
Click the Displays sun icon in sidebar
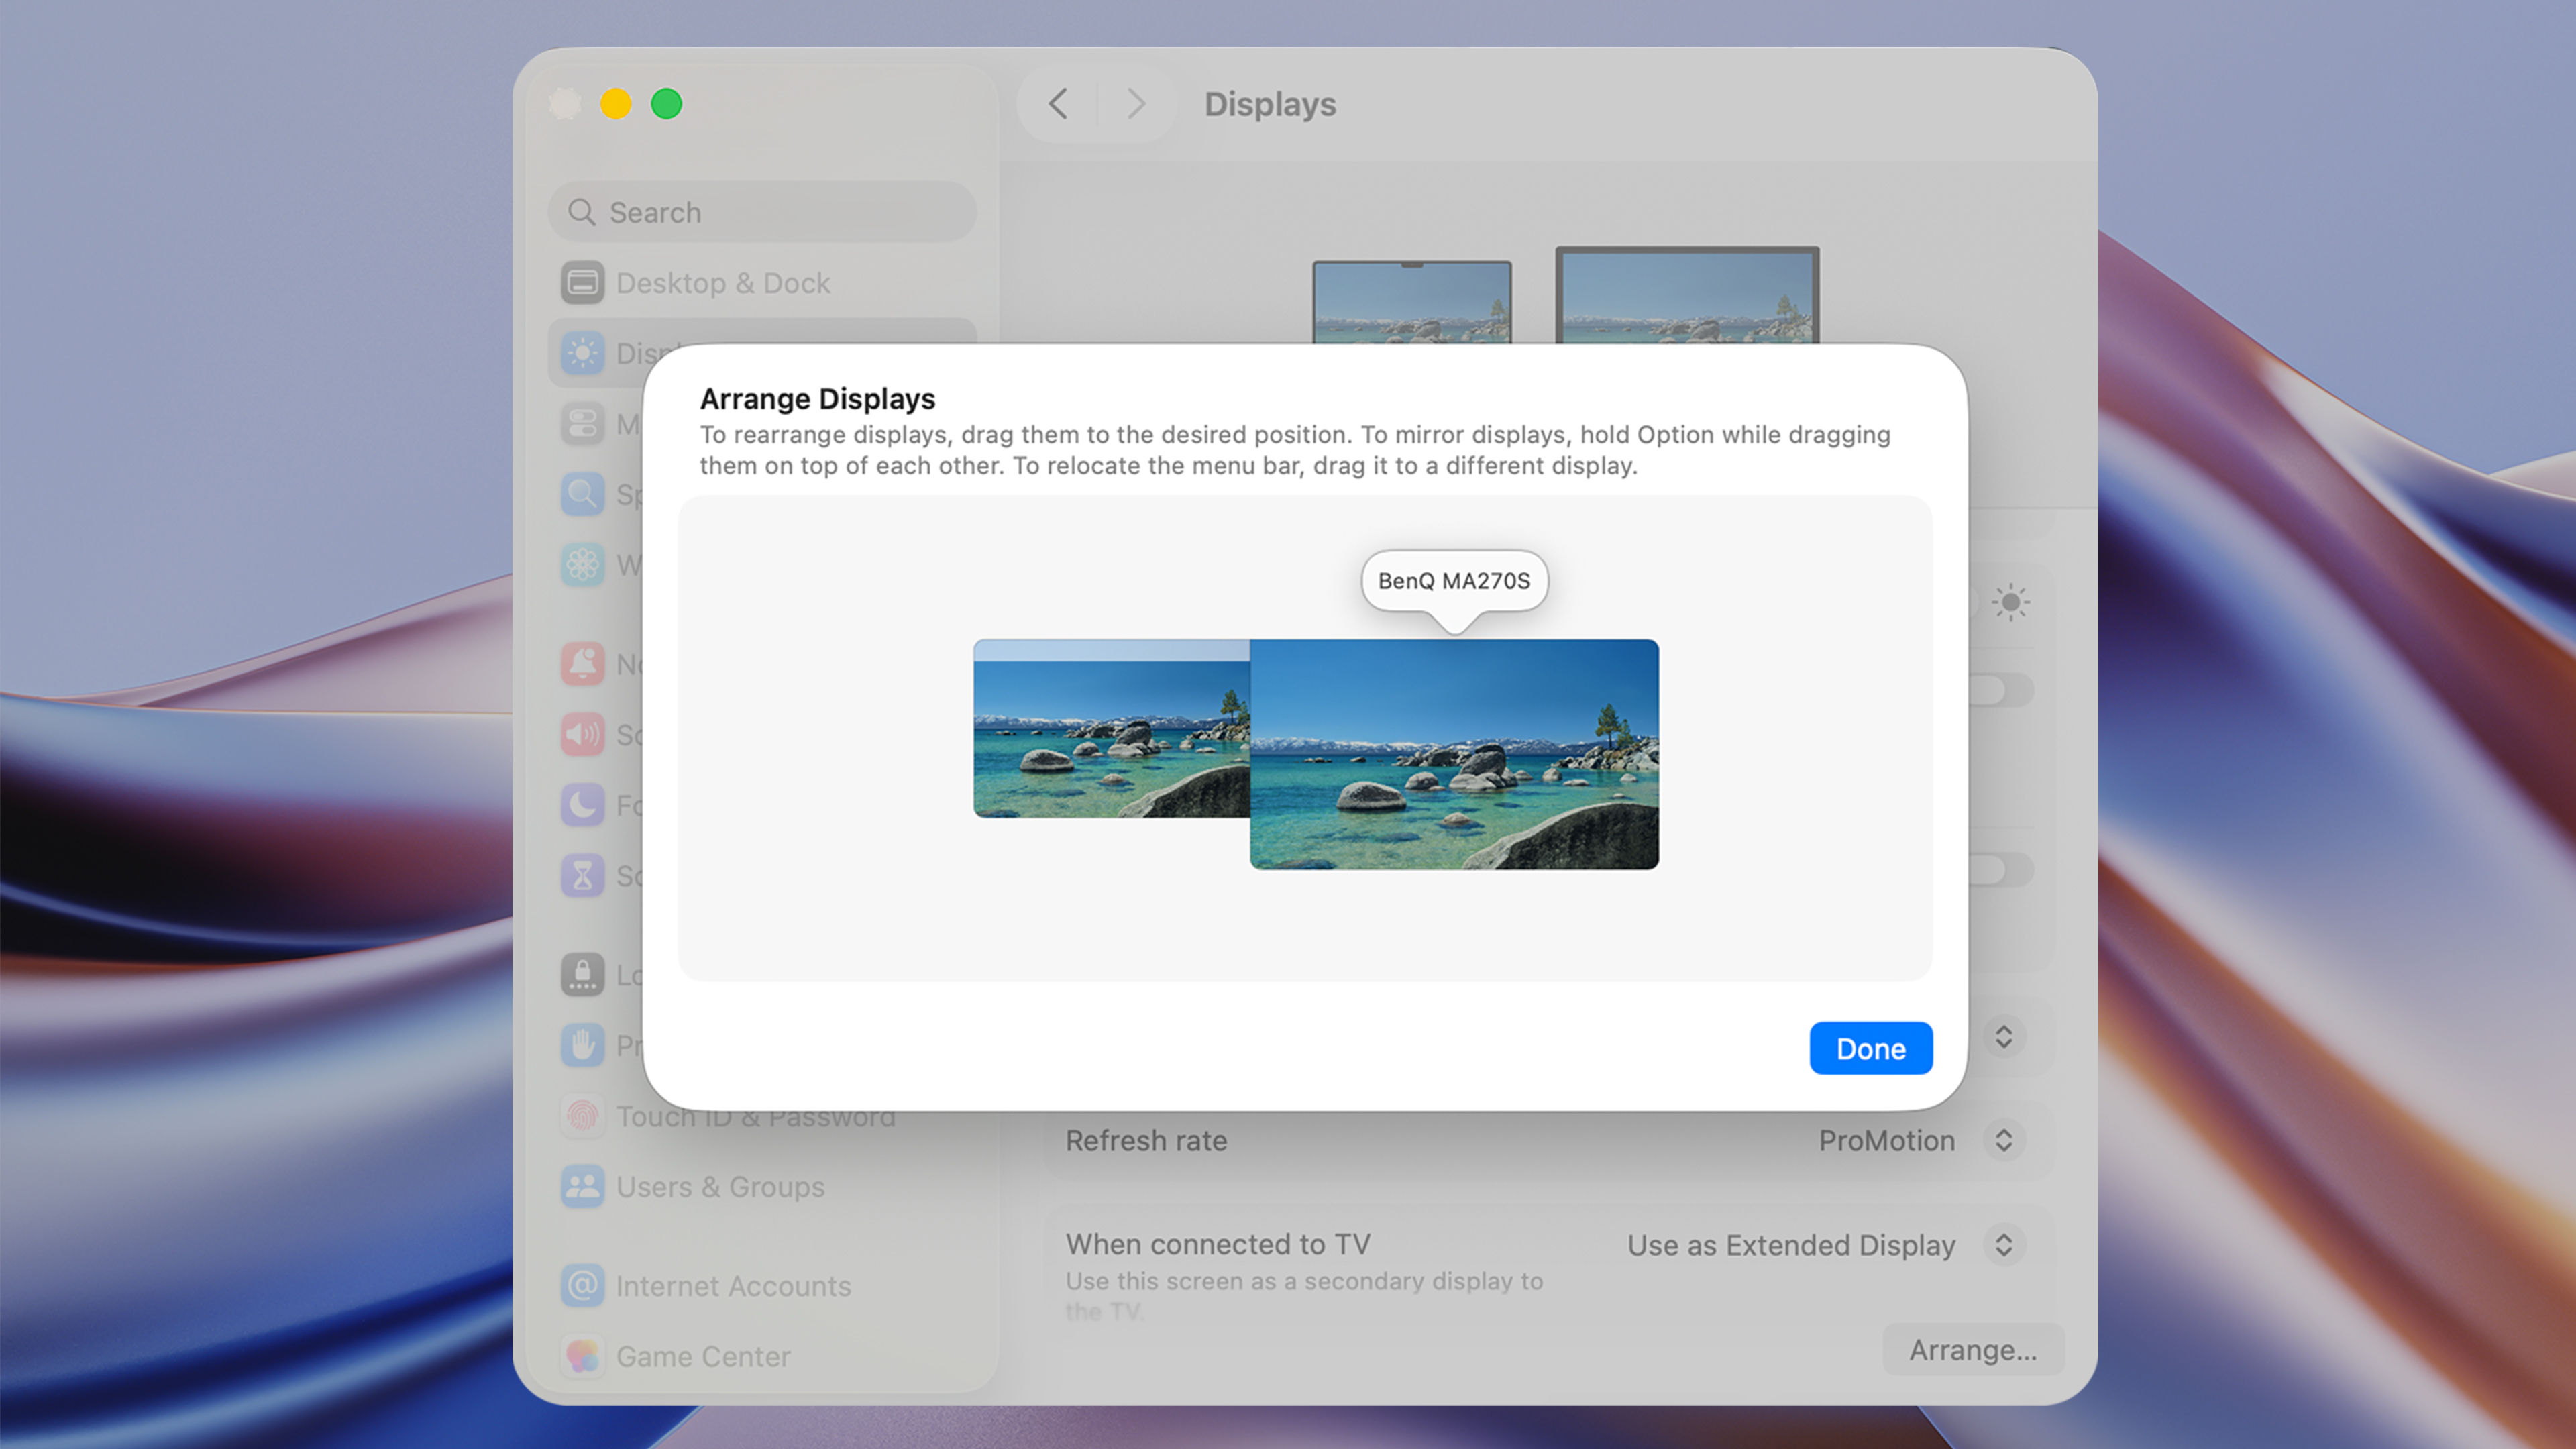pyautogui.click(x=582, y=353)
